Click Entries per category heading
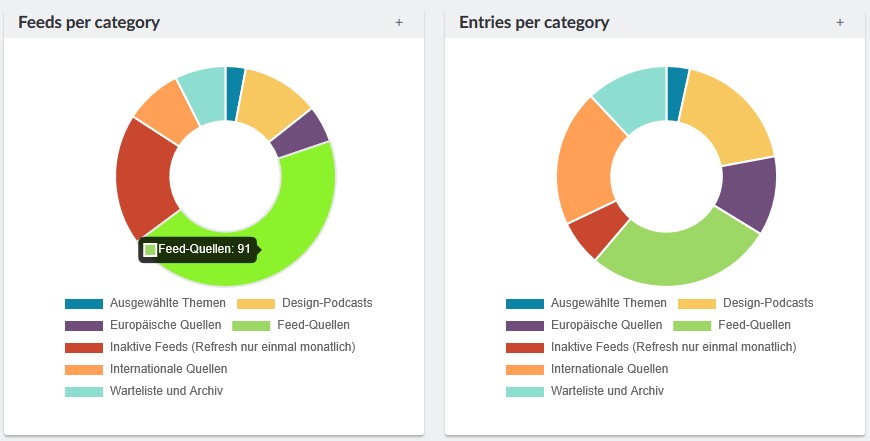Viewport: 870px width, 441px height. (534, 22)
